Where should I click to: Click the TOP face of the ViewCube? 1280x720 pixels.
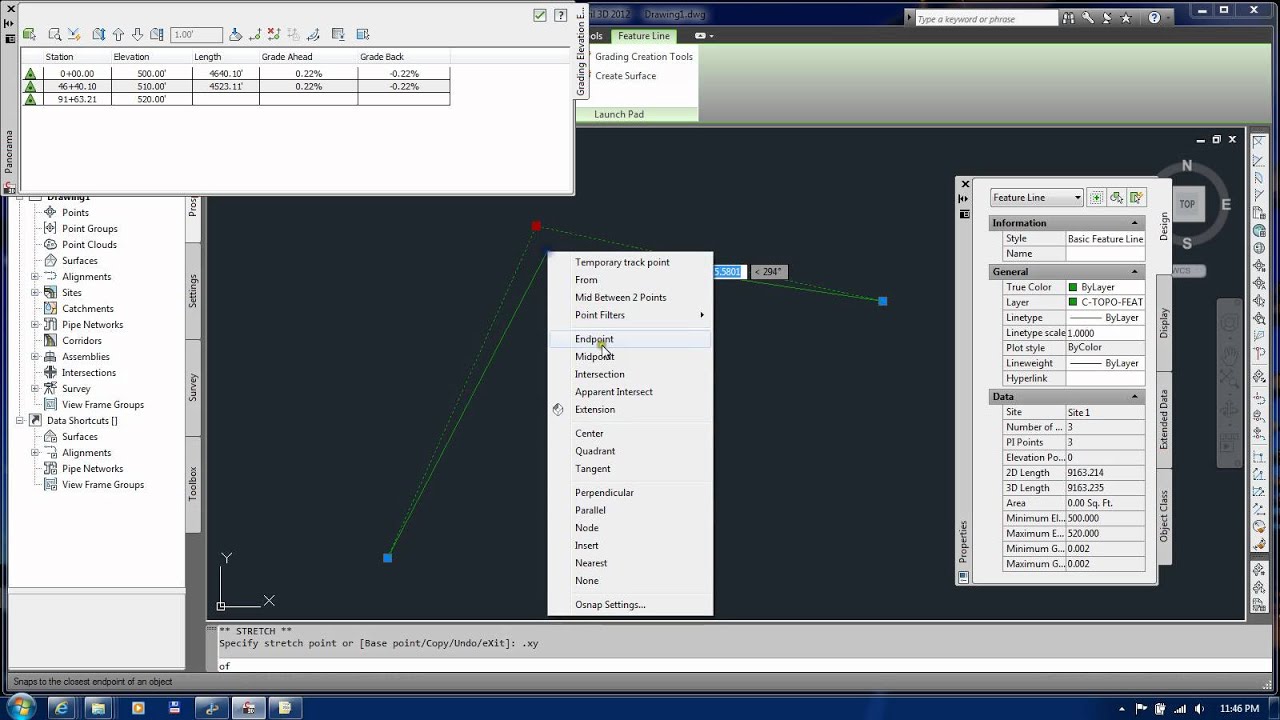pos(1187,204)
